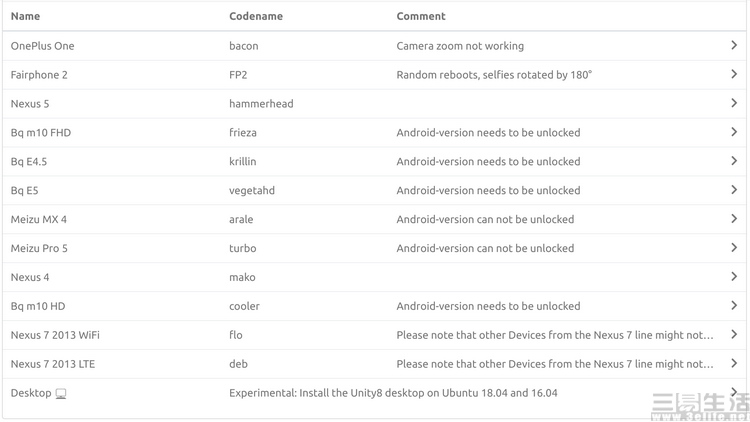Open Meizu MX 4 arale arrow

pyautogui.click(x=734, y=219)
